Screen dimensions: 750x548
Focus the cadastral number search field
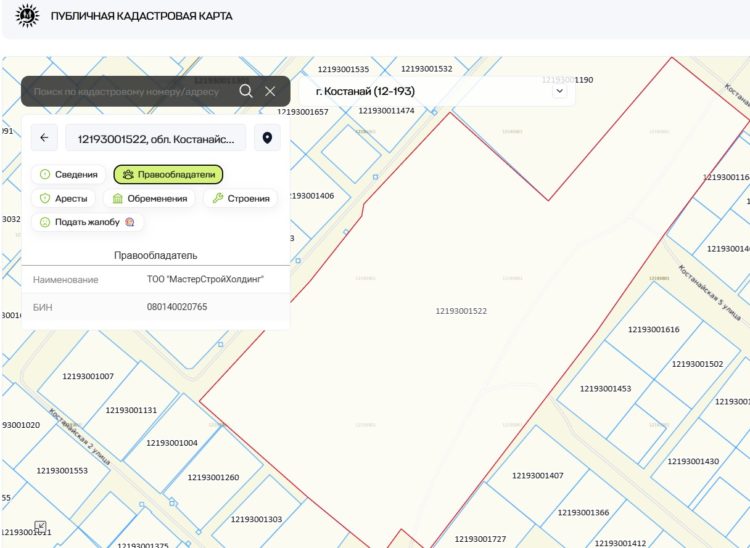pos(132,91)
